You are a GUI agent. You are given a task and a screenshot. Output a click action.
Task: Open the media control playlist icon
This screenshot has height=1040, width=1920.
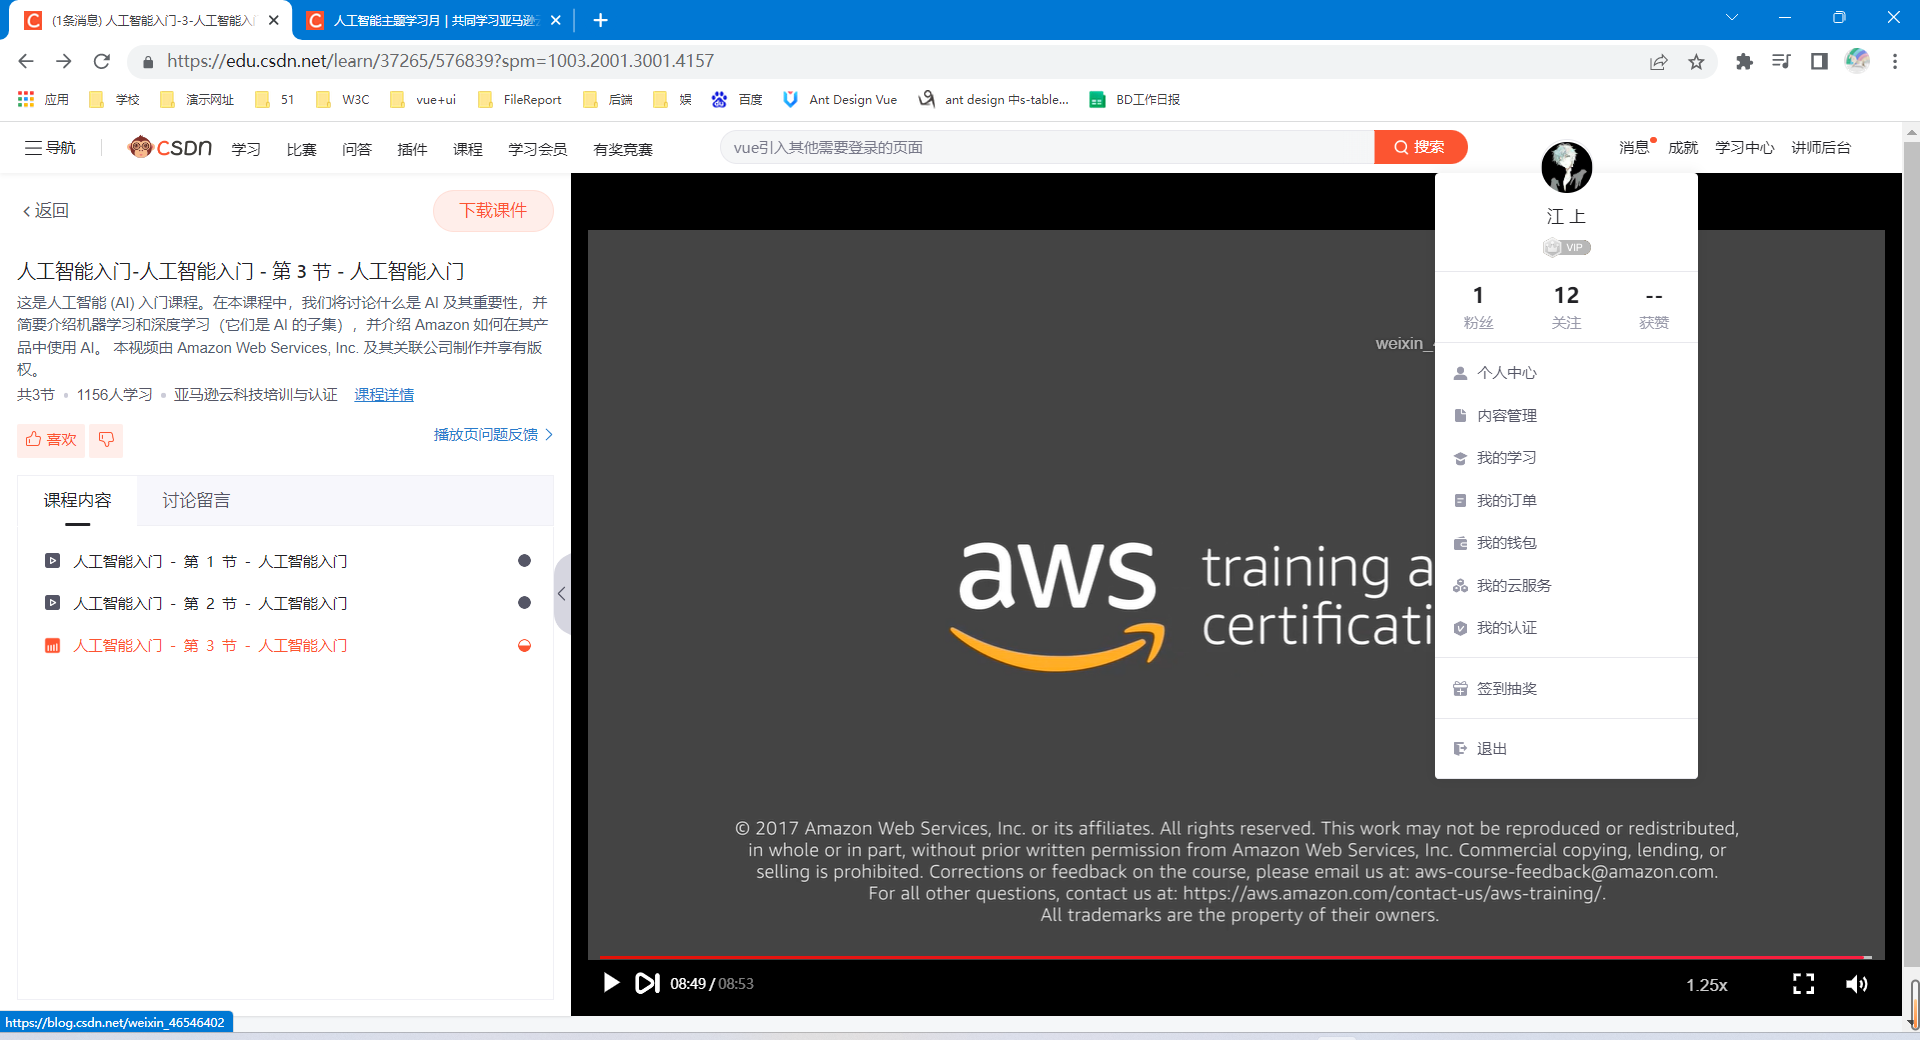pyautogui.click(x=1781, y=62)
